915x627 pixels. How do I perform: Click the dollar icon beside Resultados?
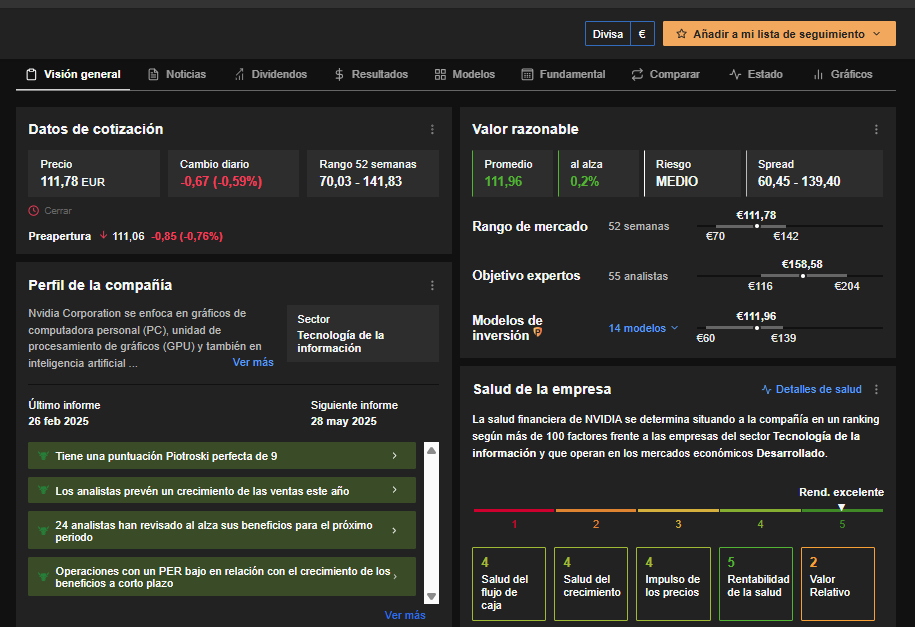click(x=339, y=74)
